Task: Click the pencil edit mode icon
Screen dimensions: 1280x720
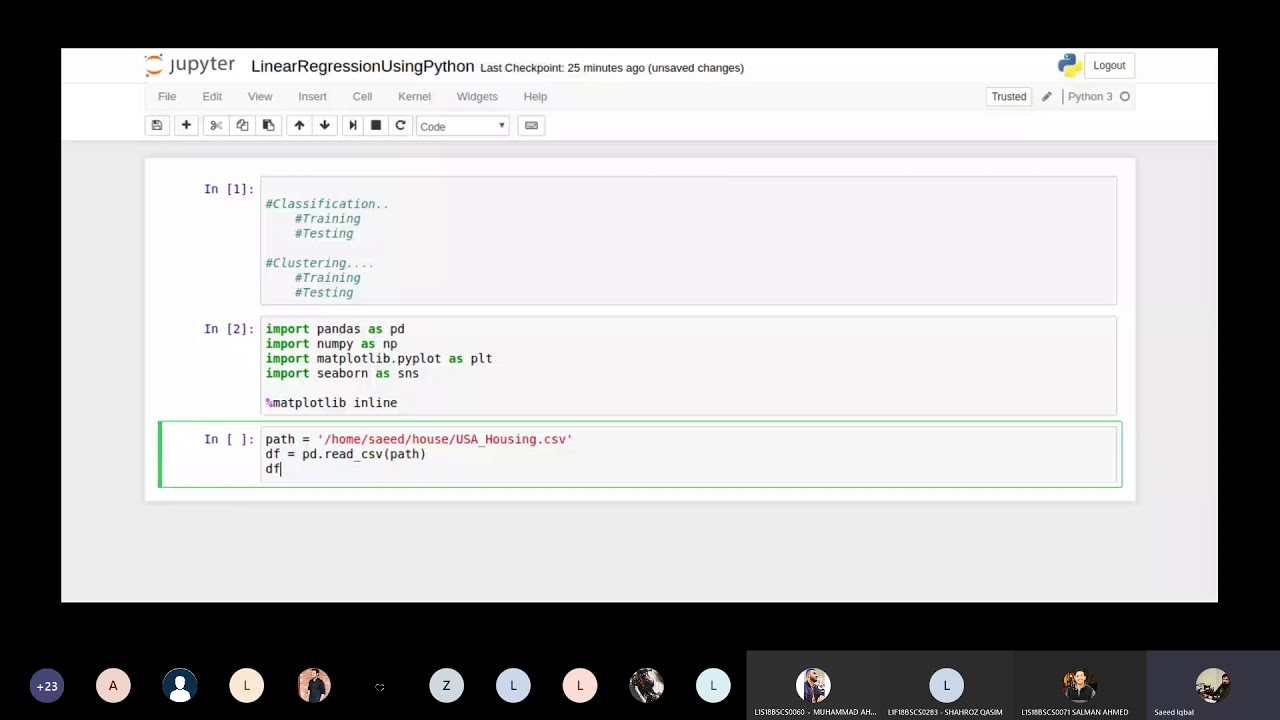Action: [1047, 97]
